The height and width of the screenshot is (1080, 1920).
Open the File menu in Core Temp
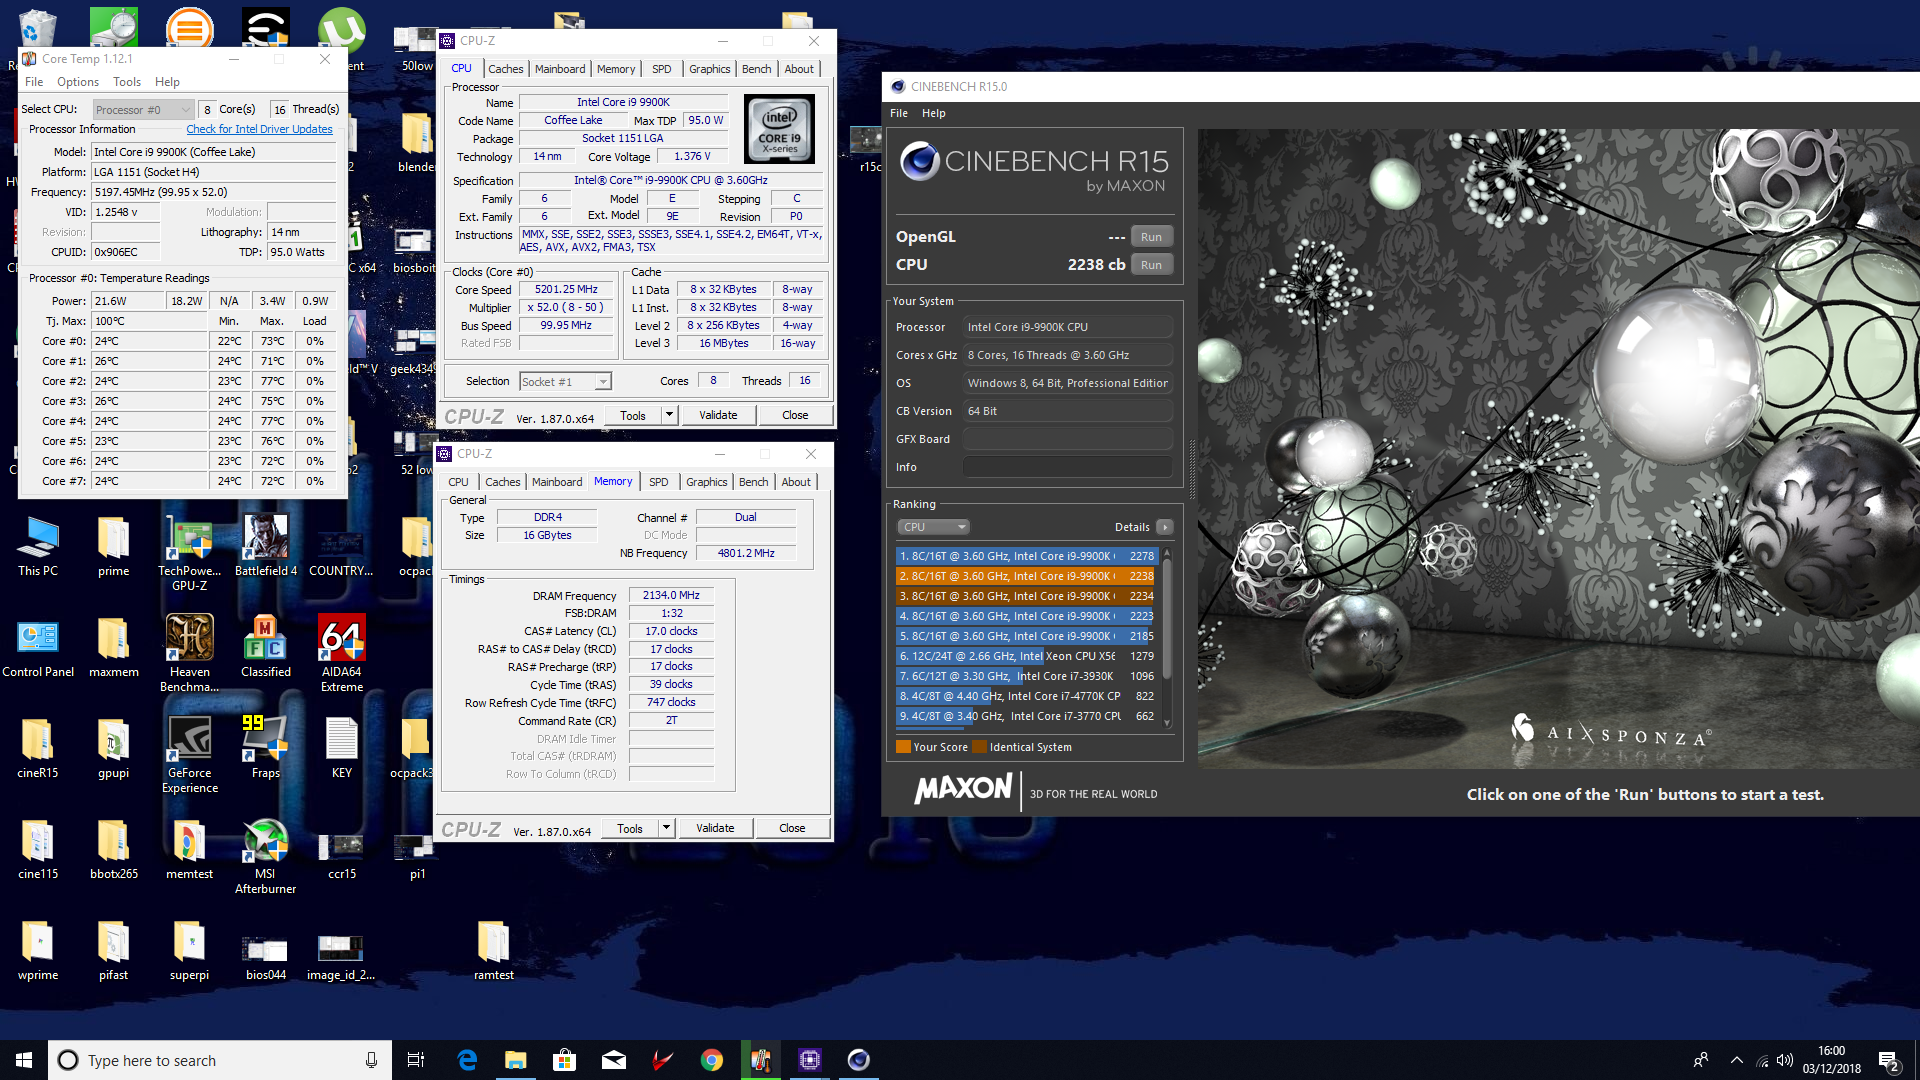click(x=34, y=82)
